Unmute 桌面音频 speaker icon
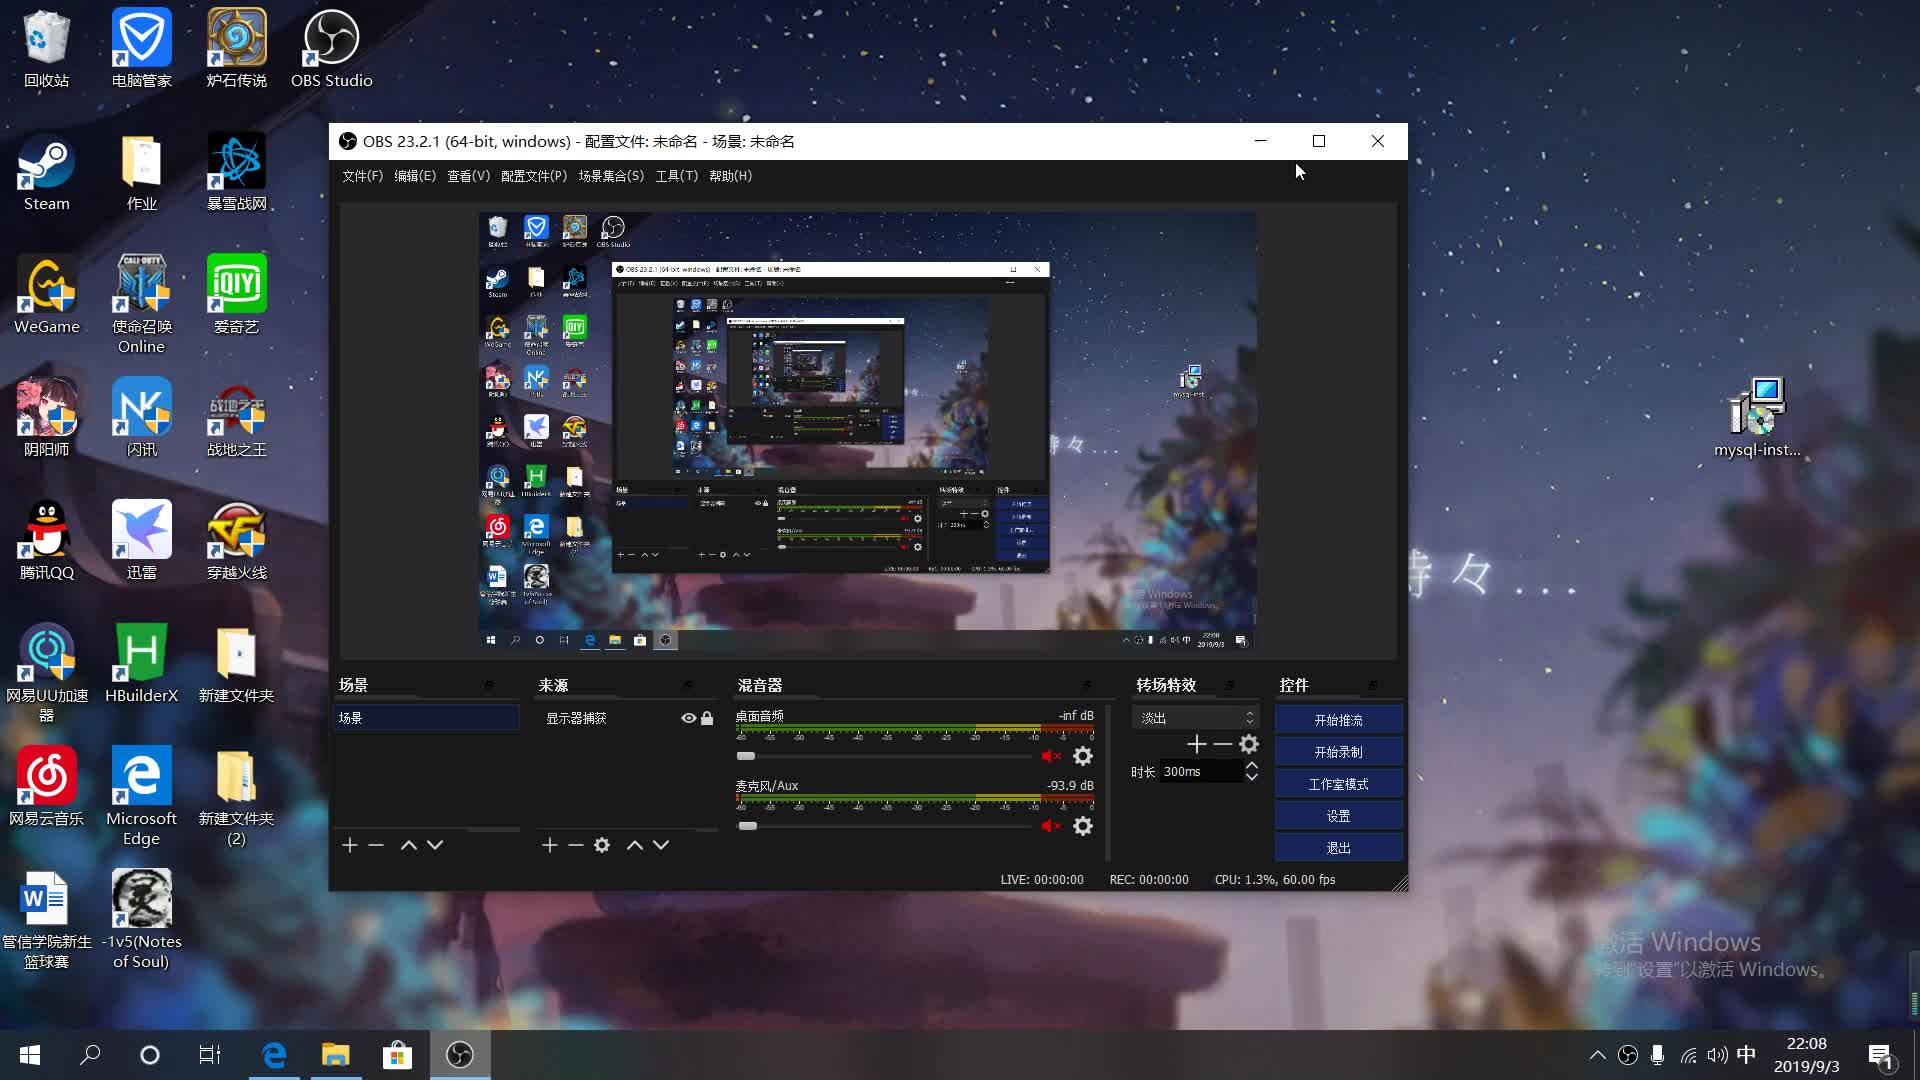Image resolution: width=1920 pixels, height=1080 pixels. pyautogui.click(x=1050, y=756)
